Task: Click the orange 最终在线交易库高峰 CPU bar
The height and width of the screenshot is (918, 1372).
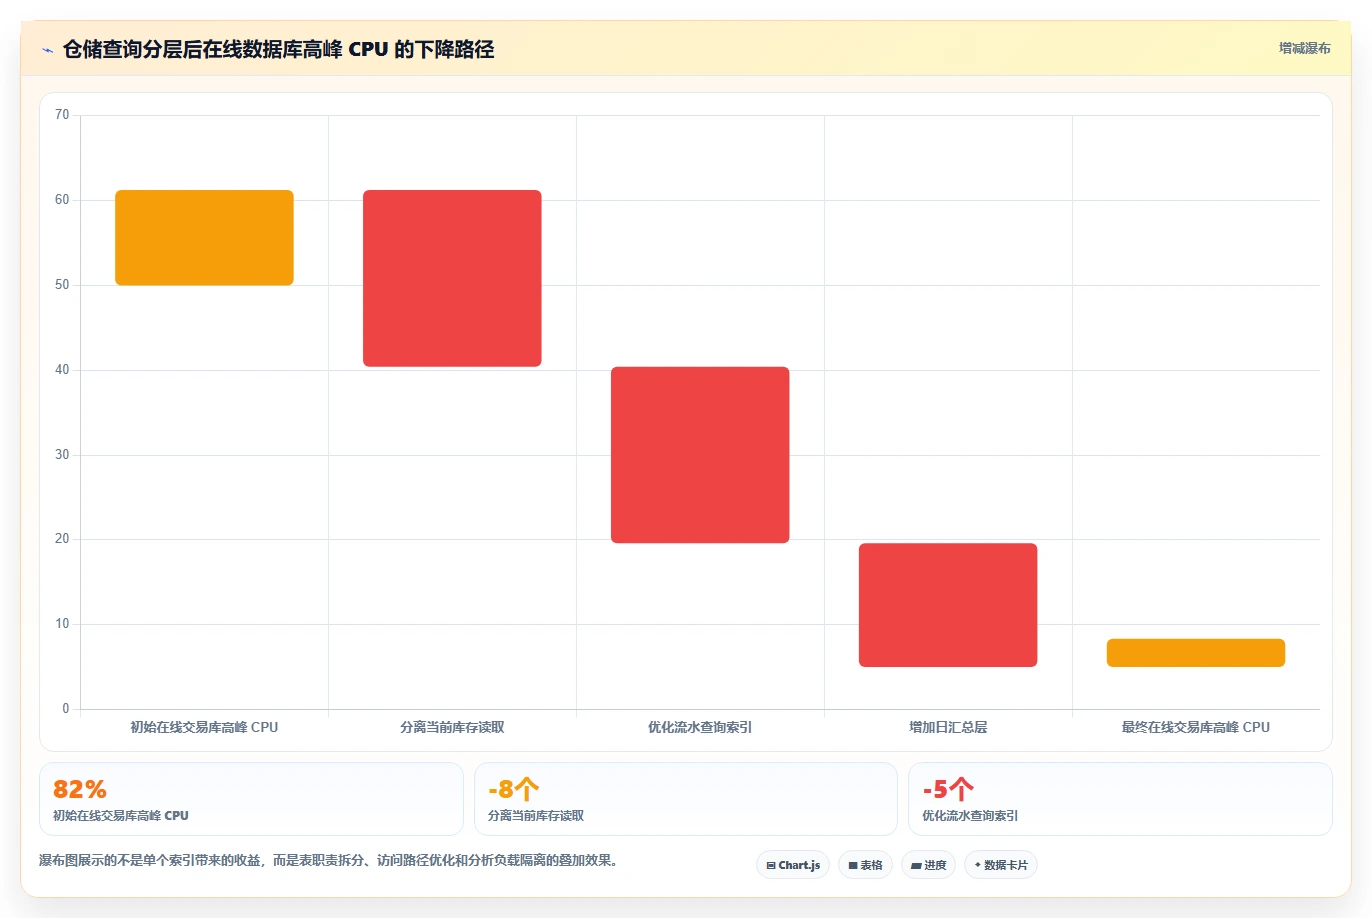Action: click(x=1196, y=653)
